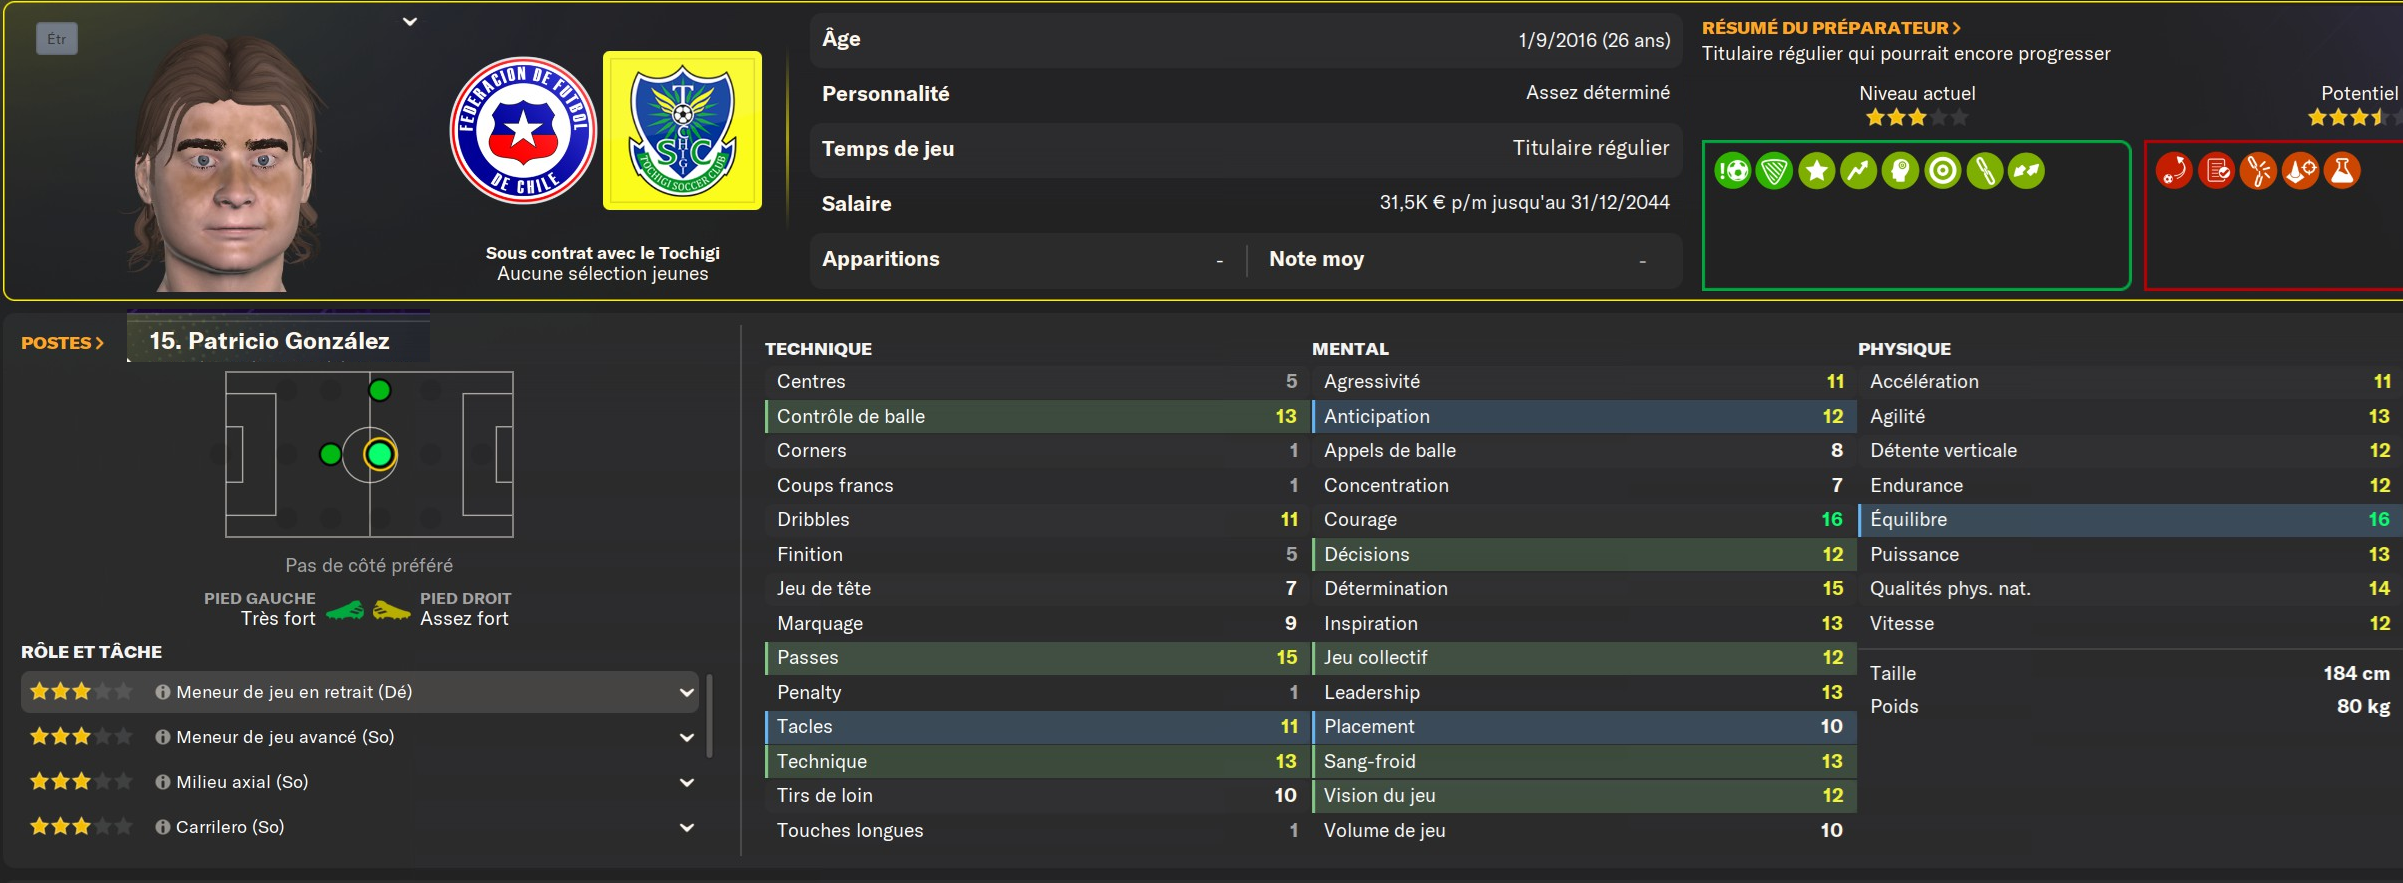Click the red document checkmark weakness icon

(x=2216, y=171)
